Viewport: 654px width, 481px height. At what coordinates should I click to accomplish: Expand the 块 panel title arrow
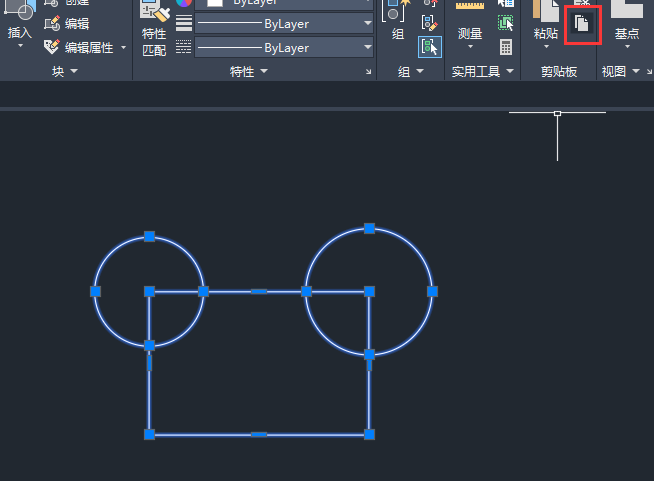[x=74, y=71]
